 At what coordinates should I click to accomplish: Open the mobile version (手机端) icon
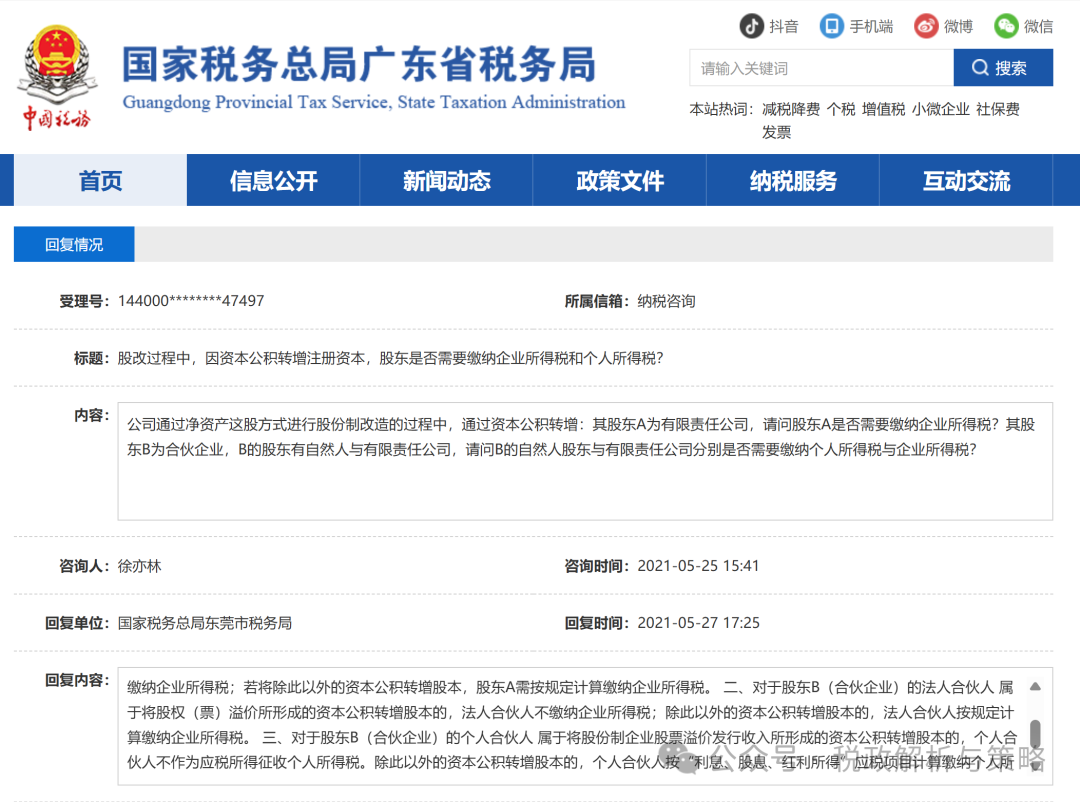[831, 26]
